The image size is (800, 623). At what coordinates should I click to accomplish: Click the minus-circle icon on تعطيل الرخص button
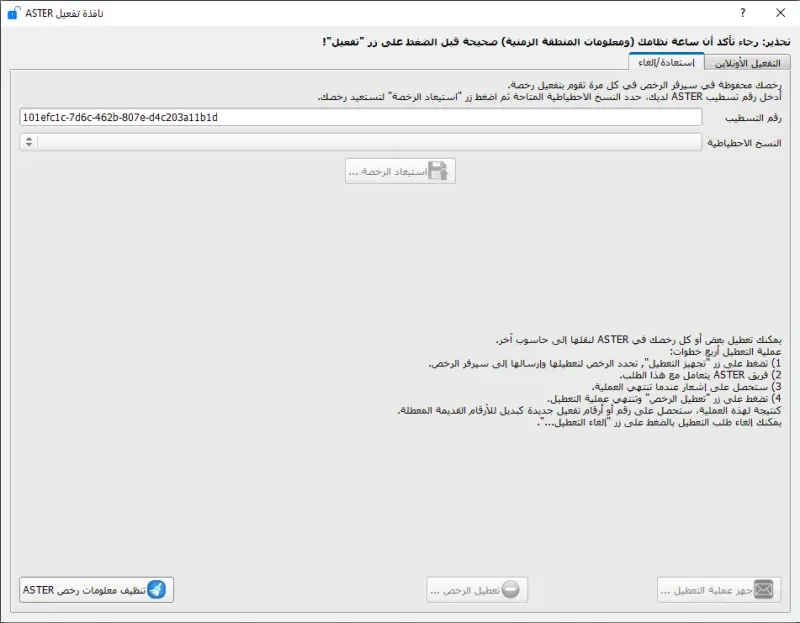513,590
